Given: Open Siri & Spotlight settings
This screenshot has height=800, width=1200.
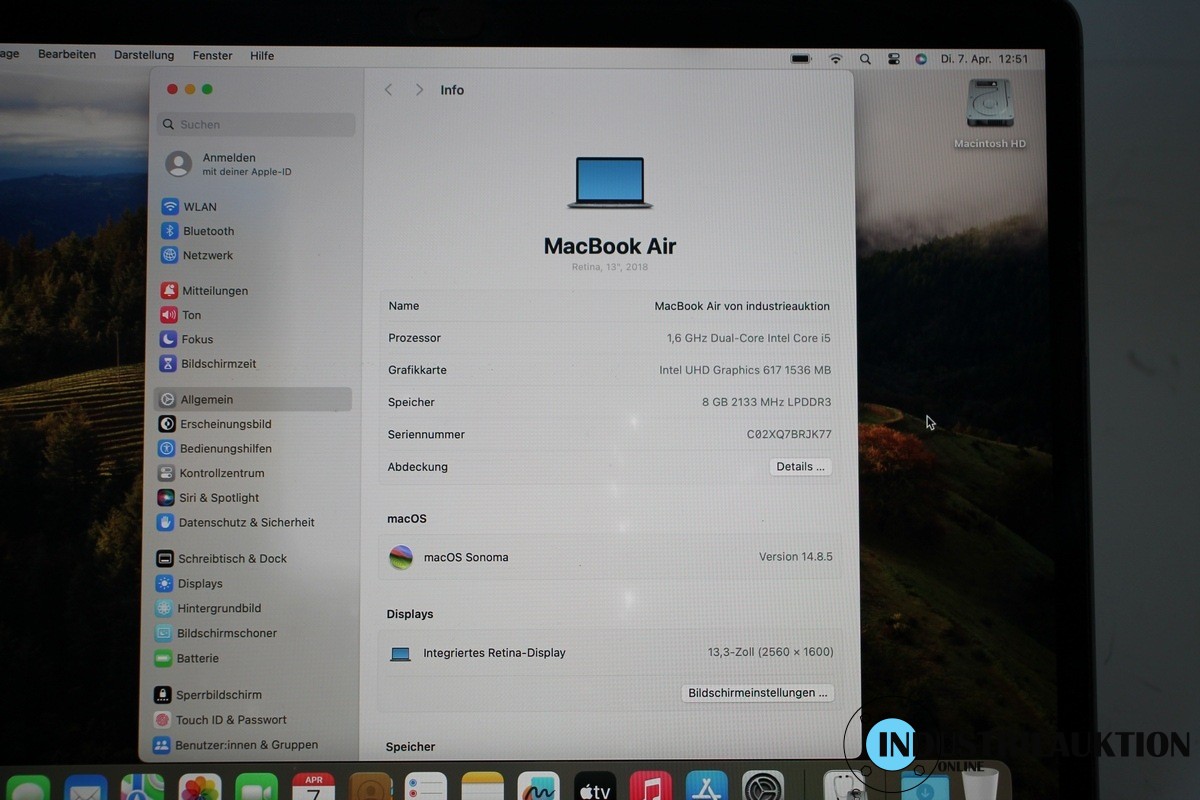Looking at the screenshot, I should 218,498.
